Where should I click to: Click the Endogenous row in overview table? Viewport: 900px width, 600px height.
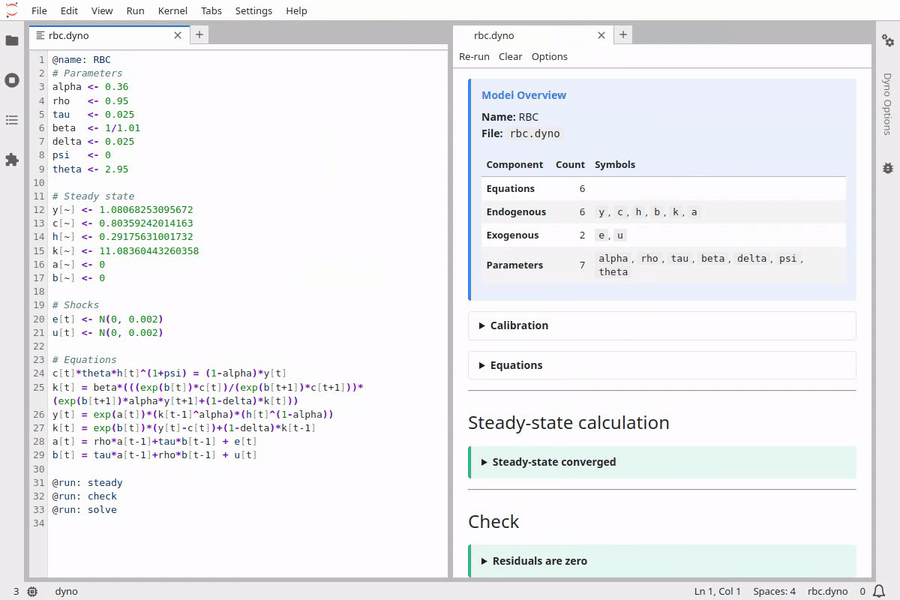(663, 212)
